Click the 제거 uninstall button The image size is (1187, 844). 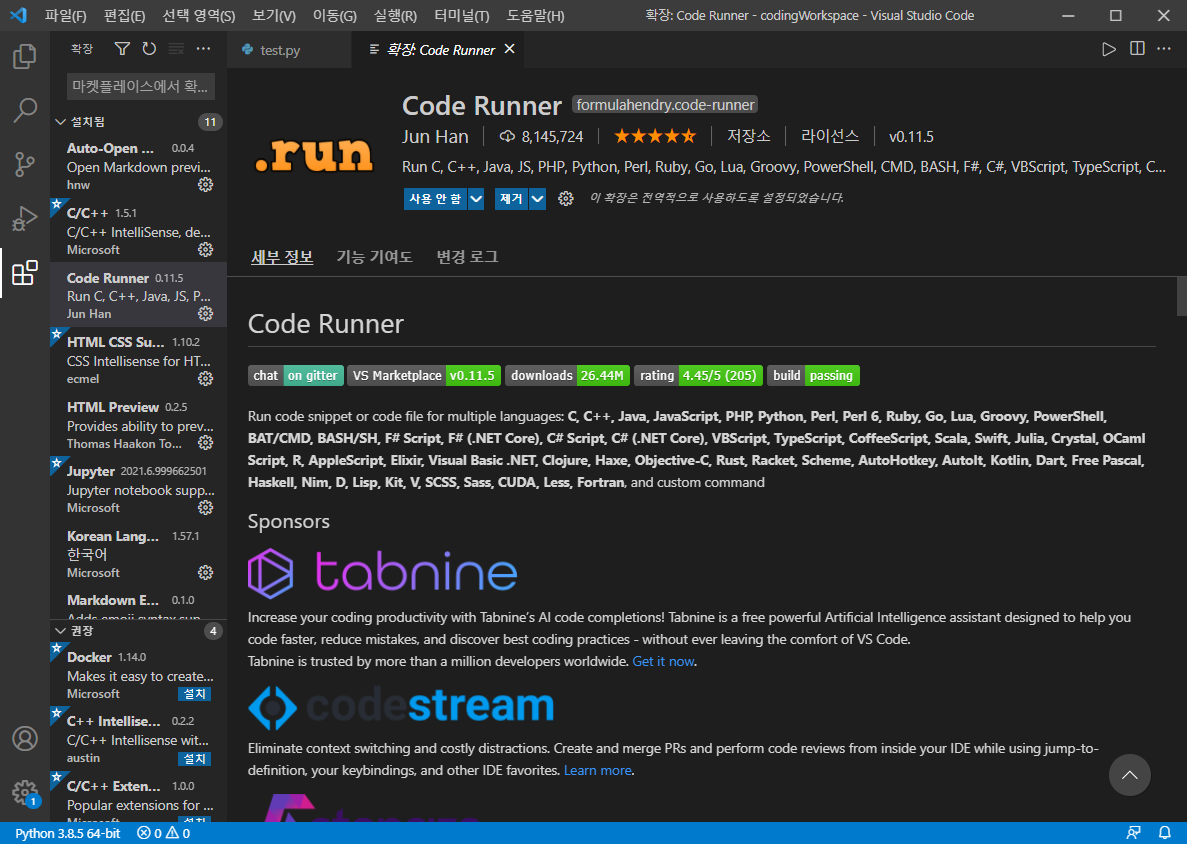[512, 199]
